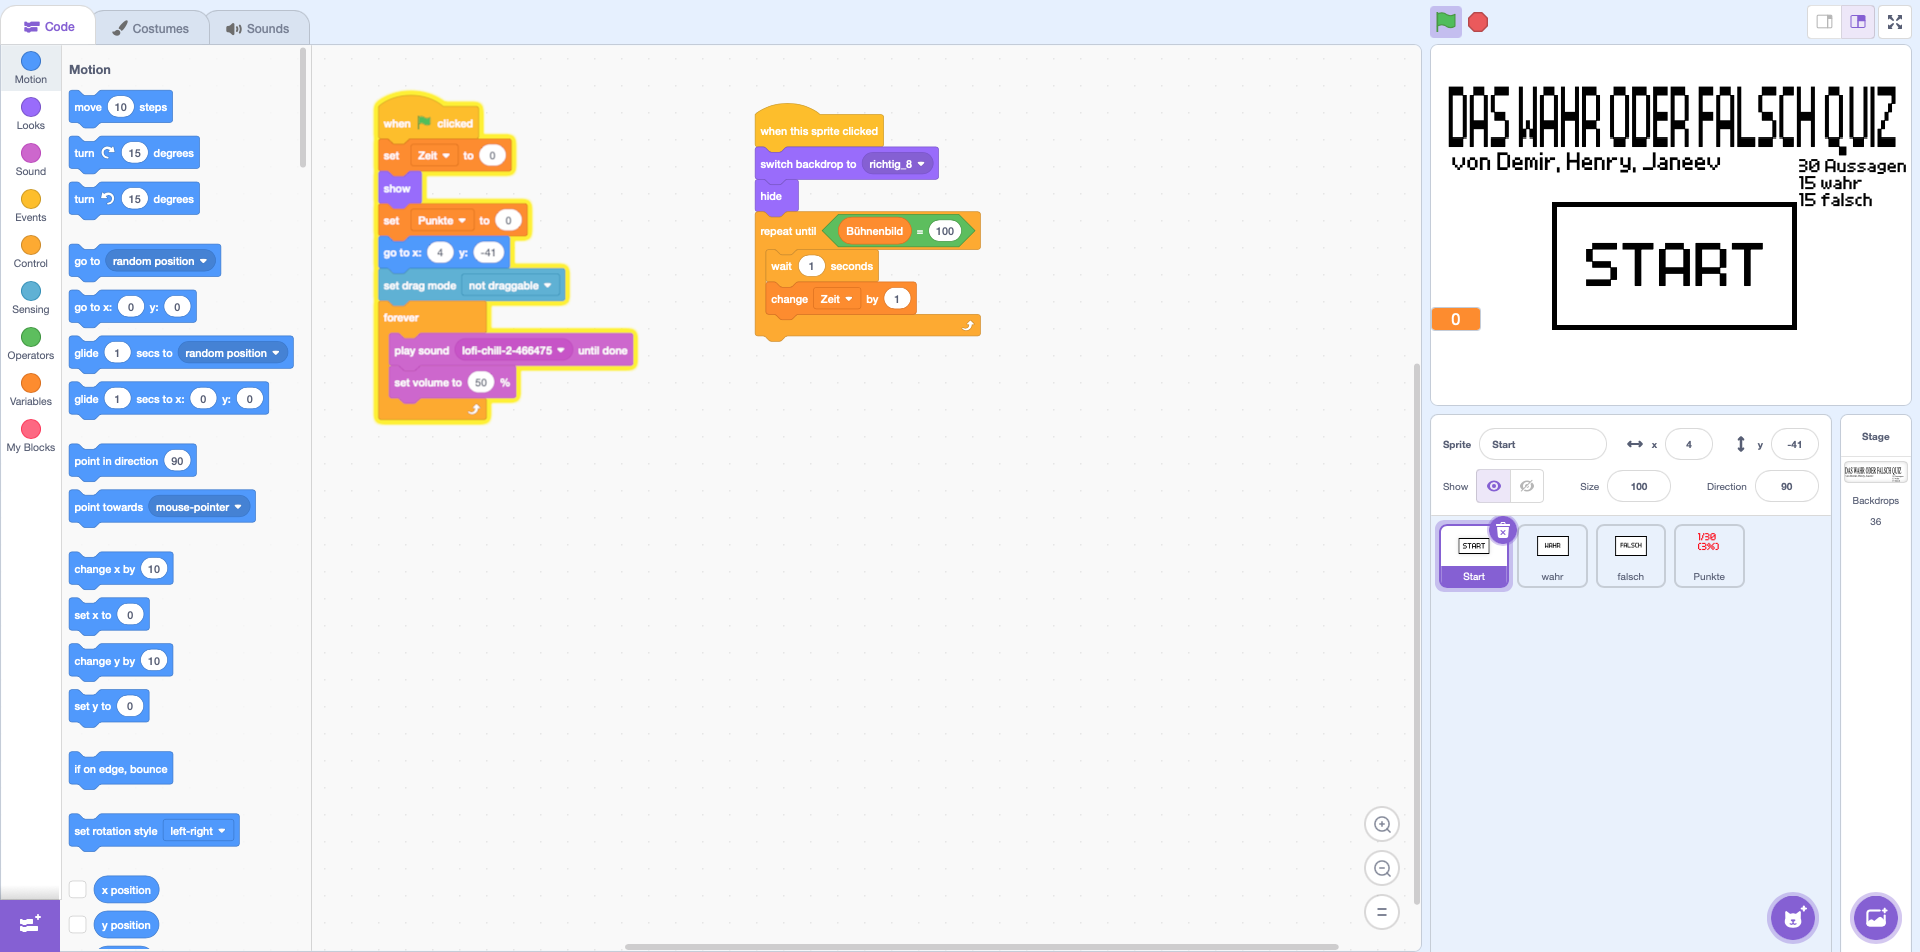Select the falsch sprite thumbnail

click(1630, 556)
